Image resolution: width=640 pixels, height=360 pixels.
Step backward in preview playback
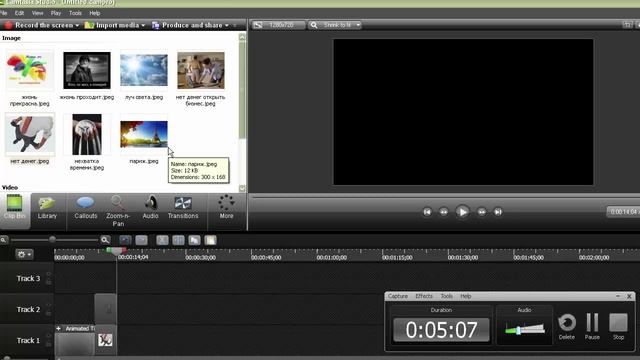click(x=443, y=212)
